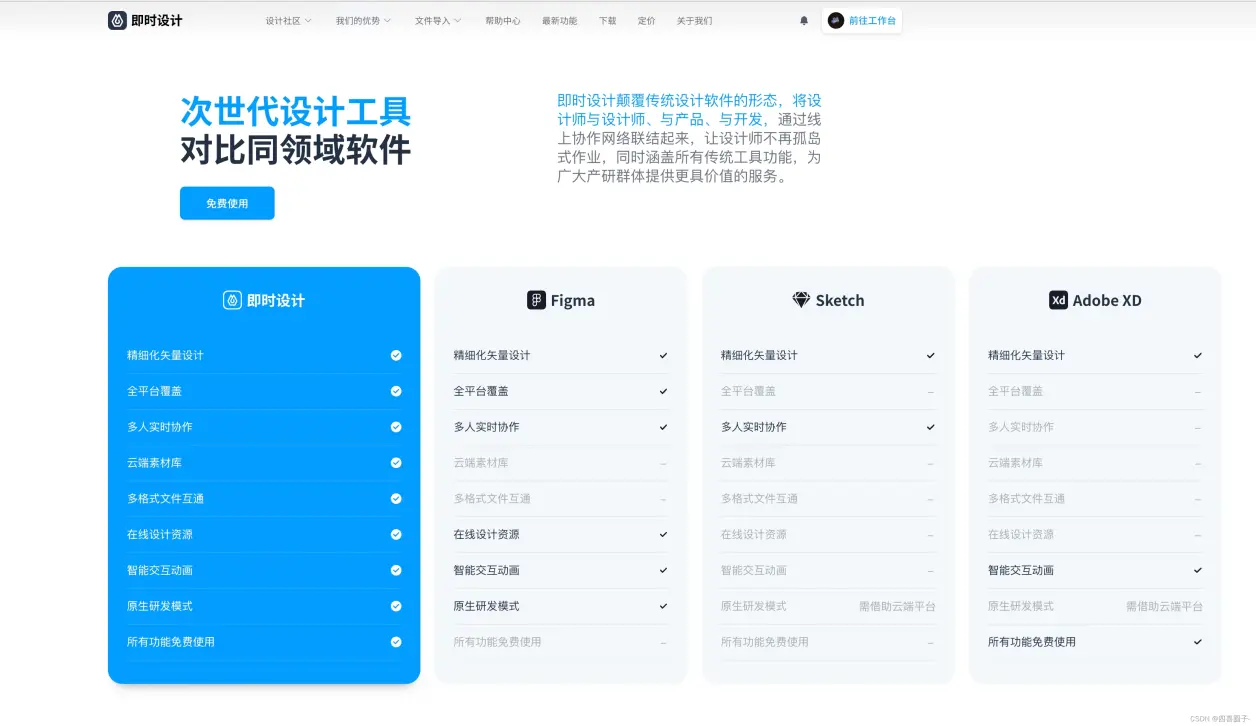
Task: Click 多人实时协作 in the Adobe XD card
Action: 1021,427
